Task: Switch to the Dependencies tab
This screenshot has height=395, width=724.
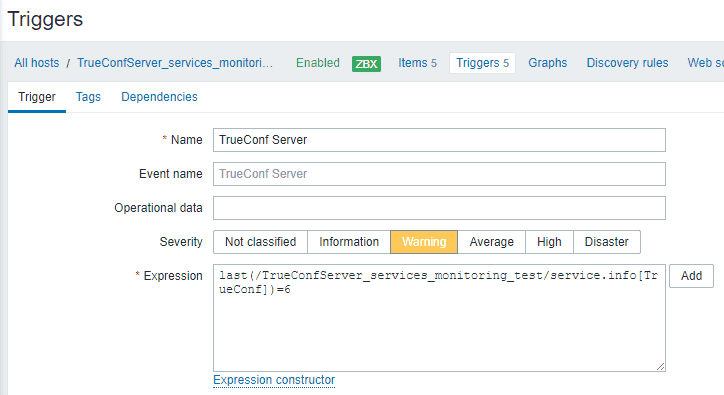Action: coord(159,97)
